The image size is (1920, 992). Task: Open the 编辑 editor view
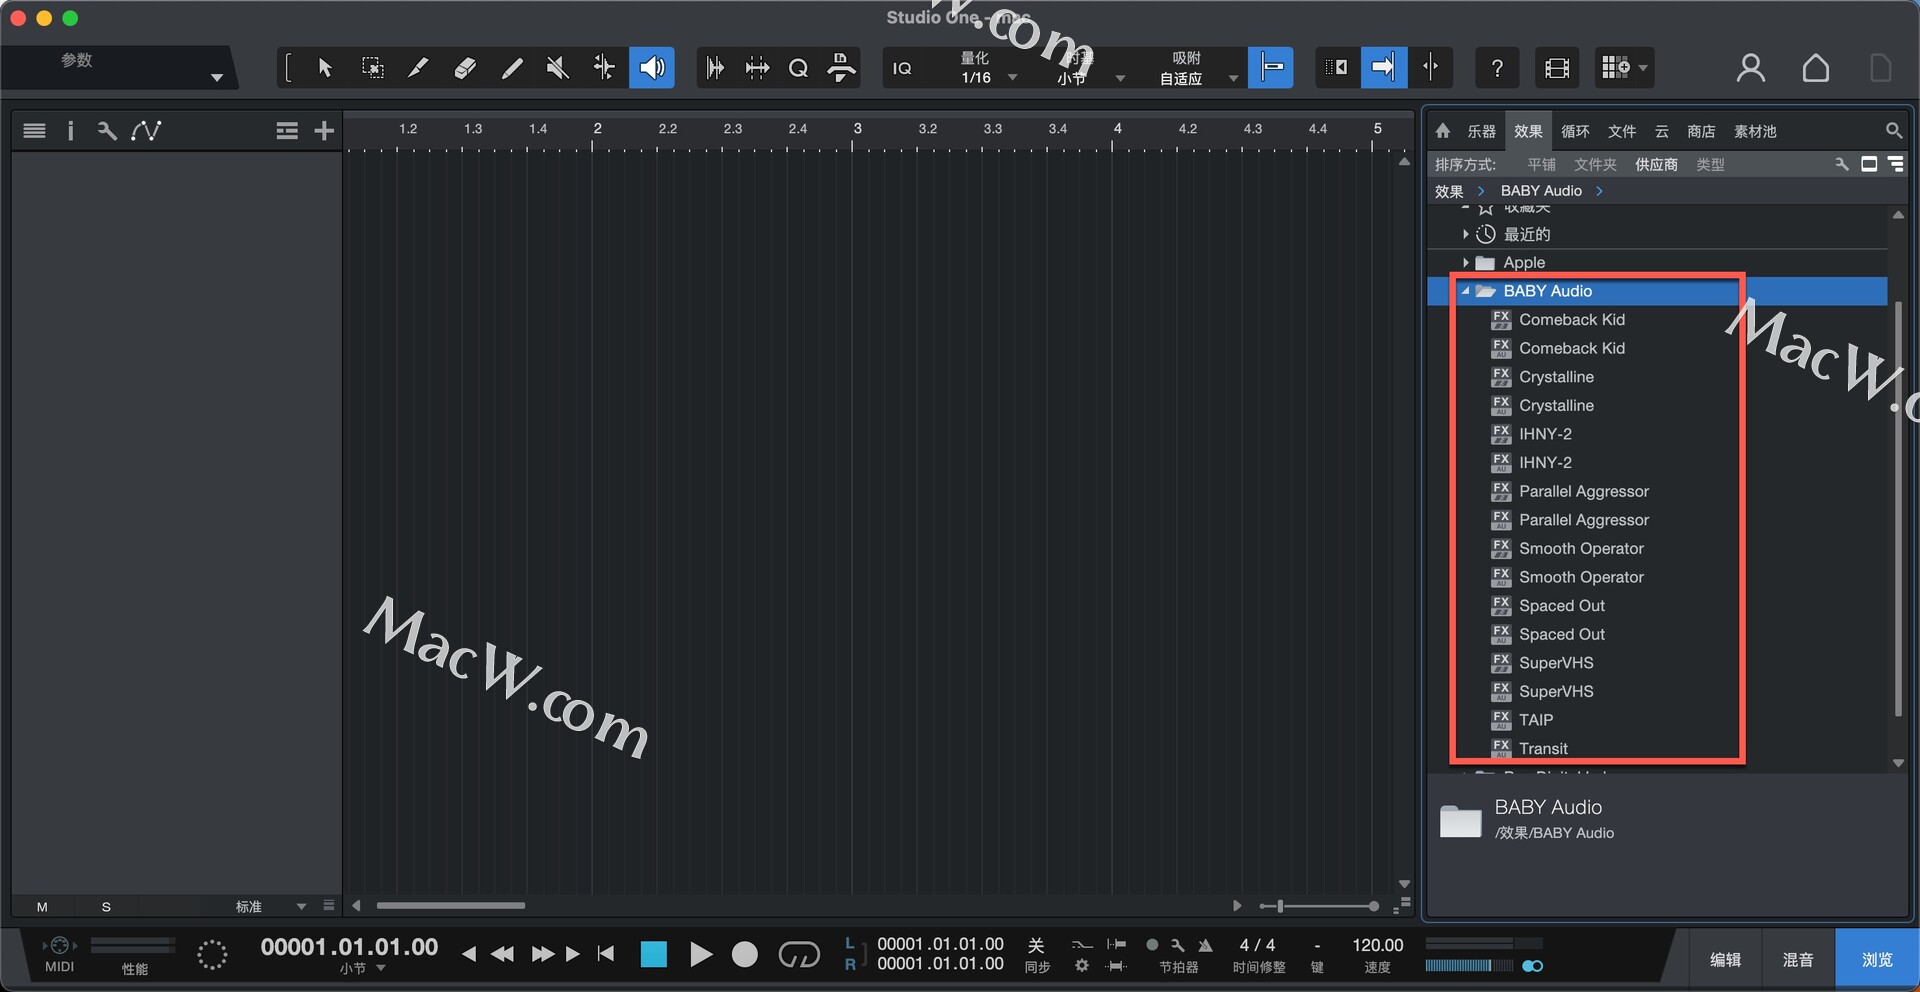coord(1725,960)
